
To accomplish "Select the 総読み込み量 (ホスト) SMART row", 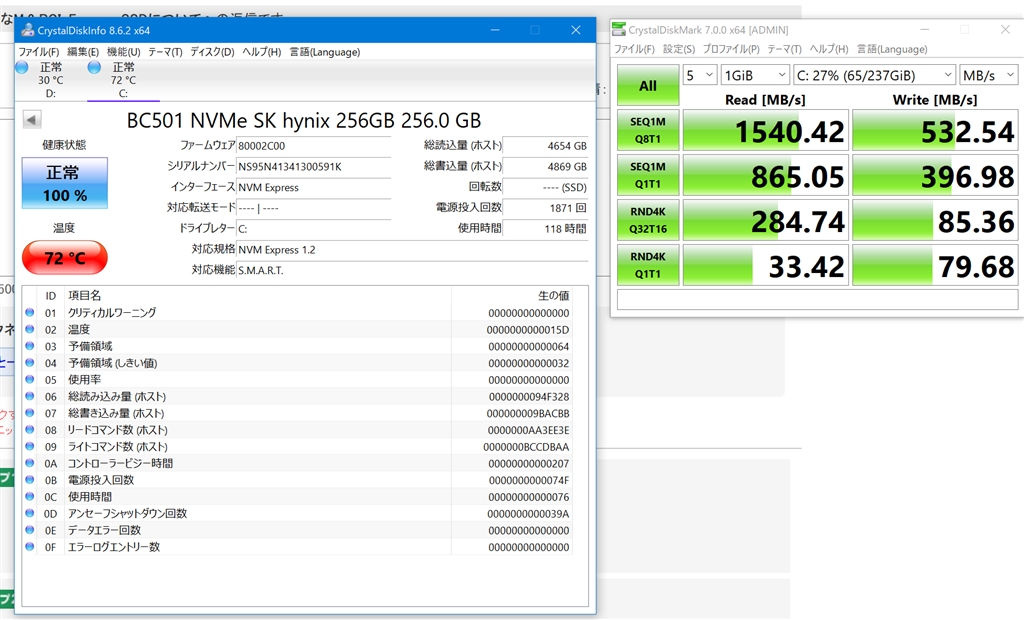I will tap(298, 396).
